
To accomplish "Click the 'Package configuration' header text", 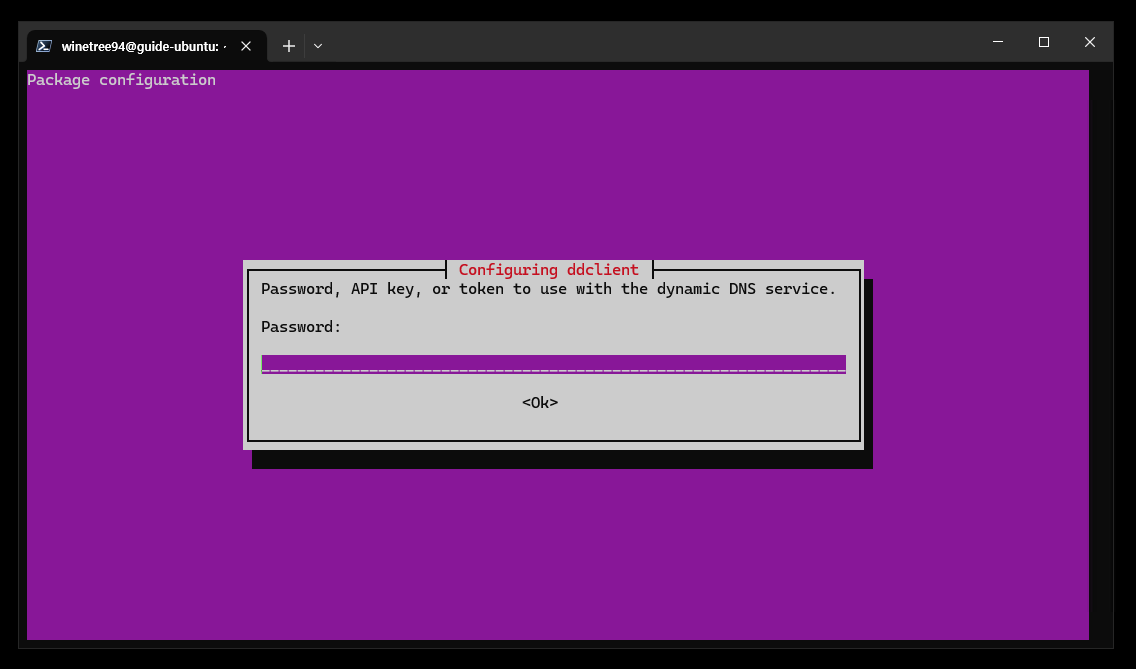I will tap(122, 80).
